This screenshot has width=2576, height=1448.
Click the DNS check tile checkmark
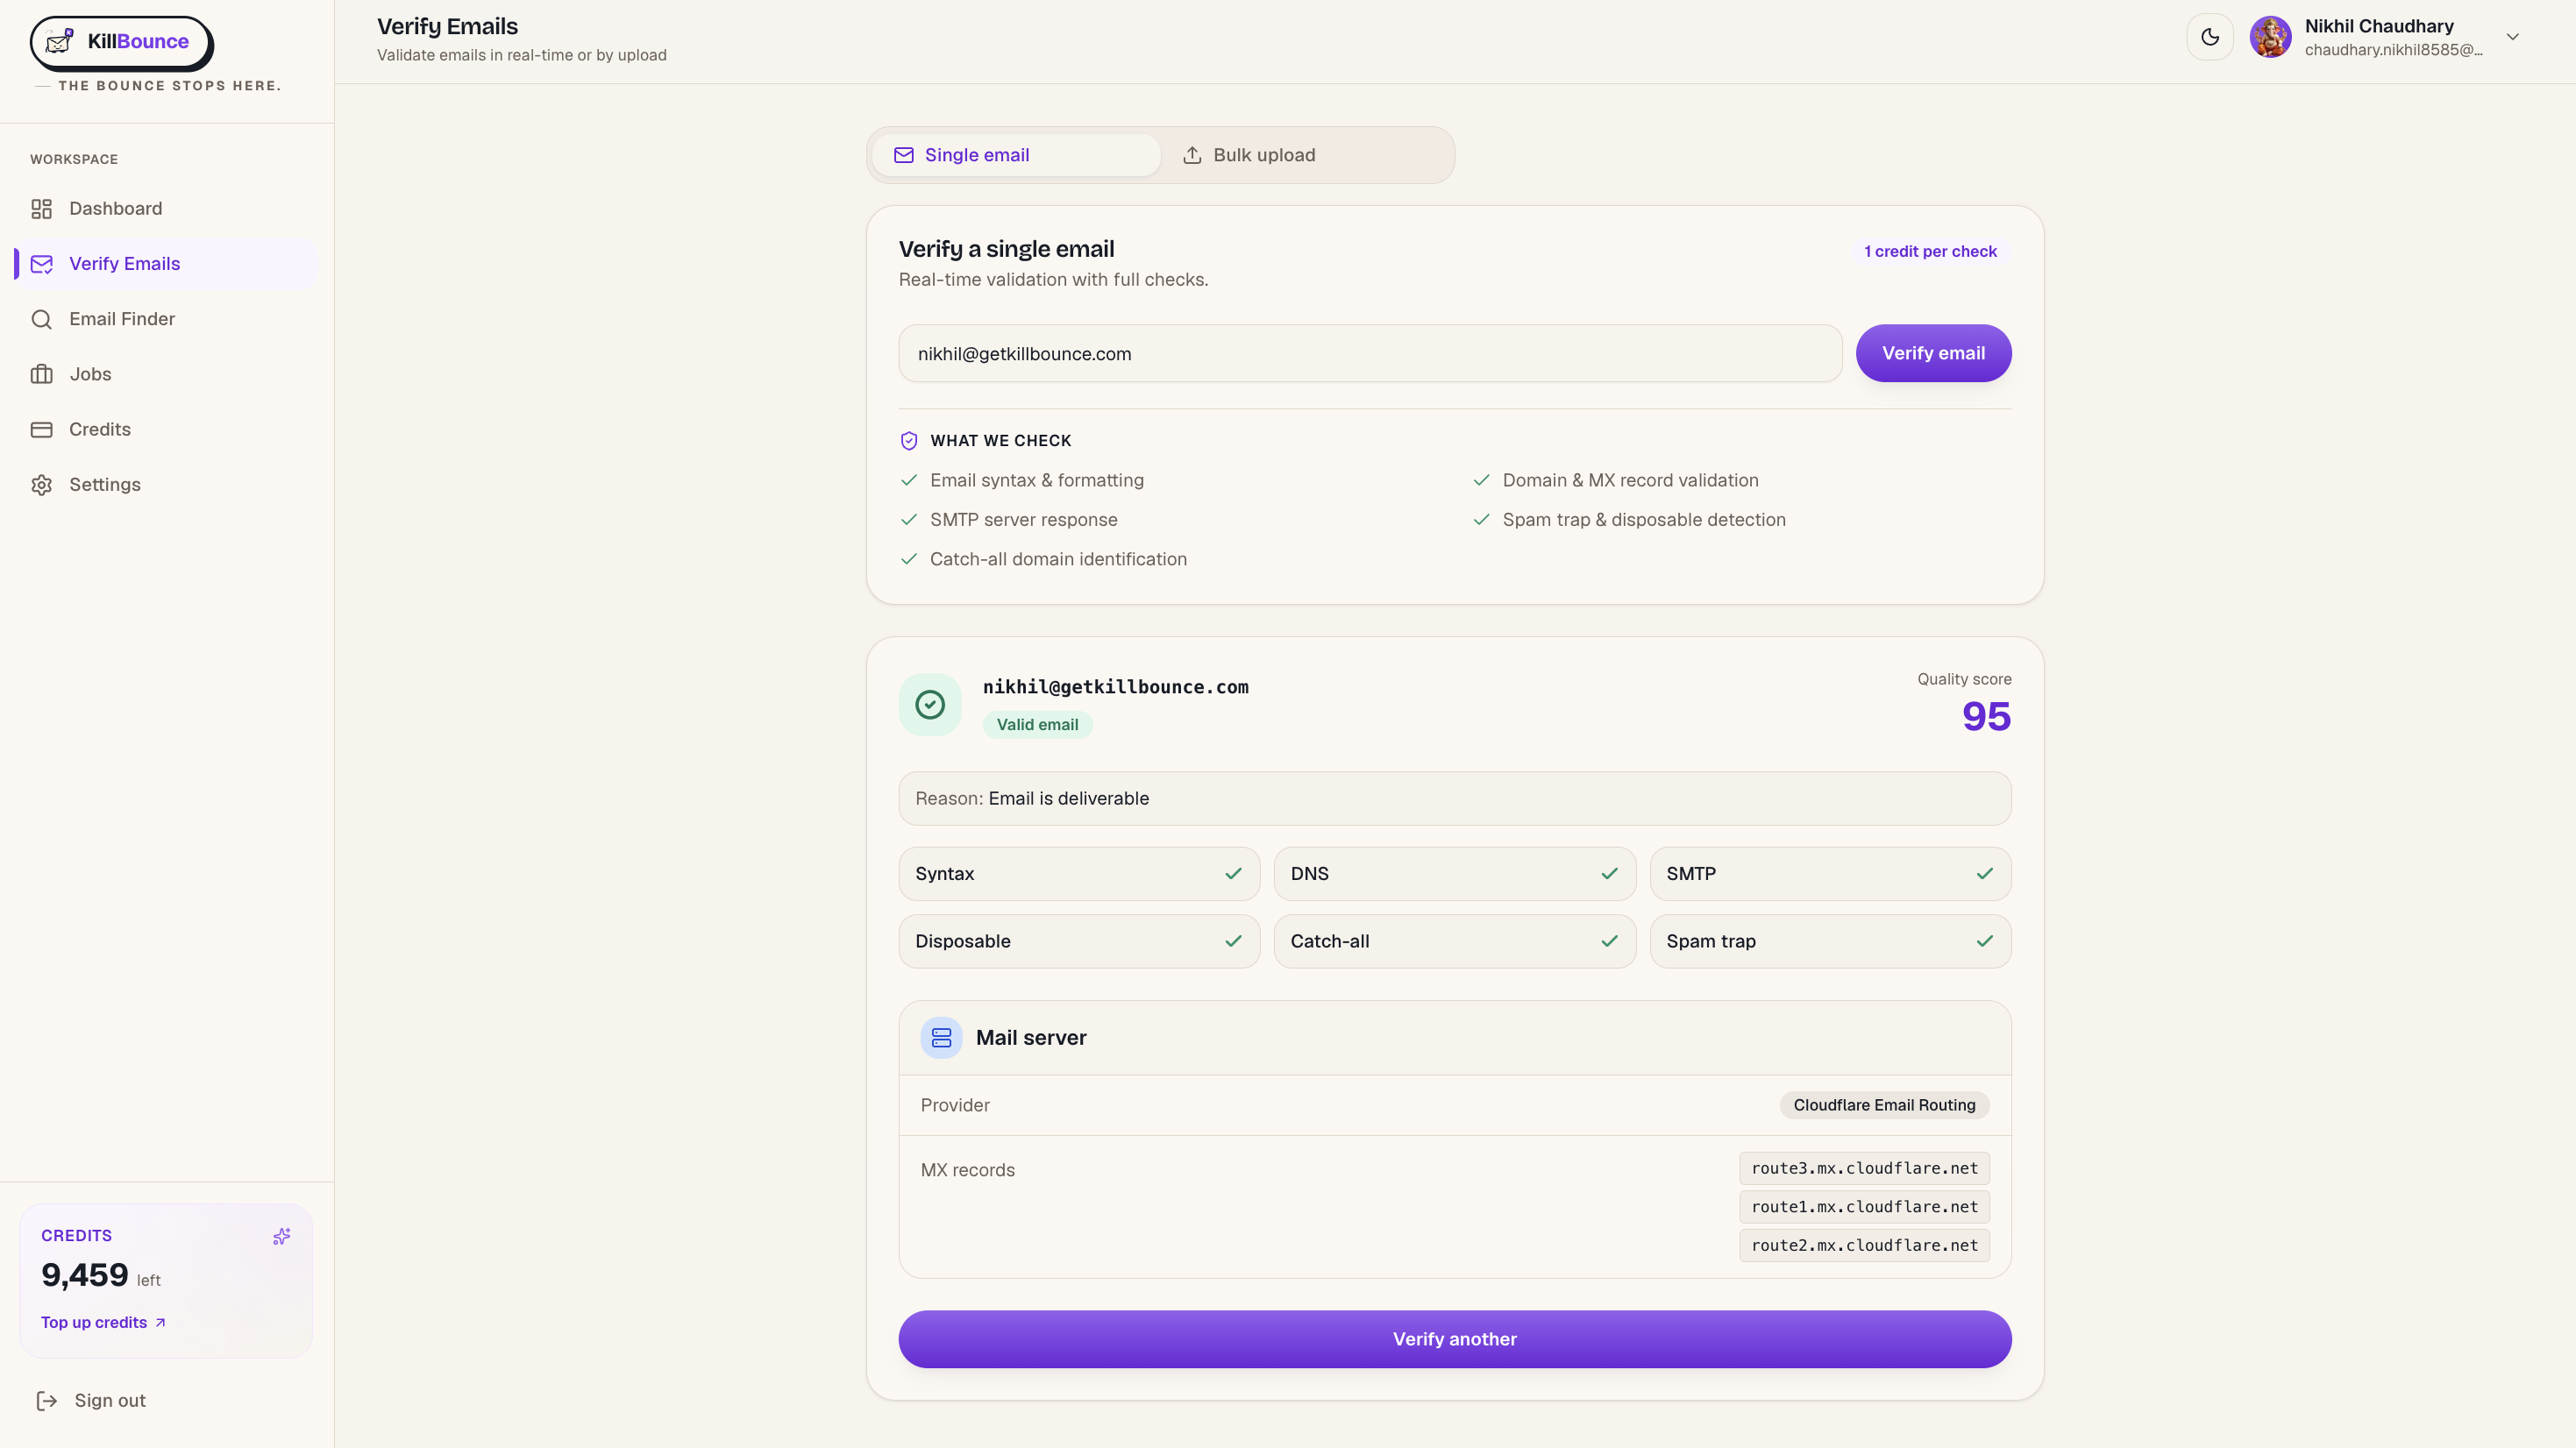(x=1609, y=874)
